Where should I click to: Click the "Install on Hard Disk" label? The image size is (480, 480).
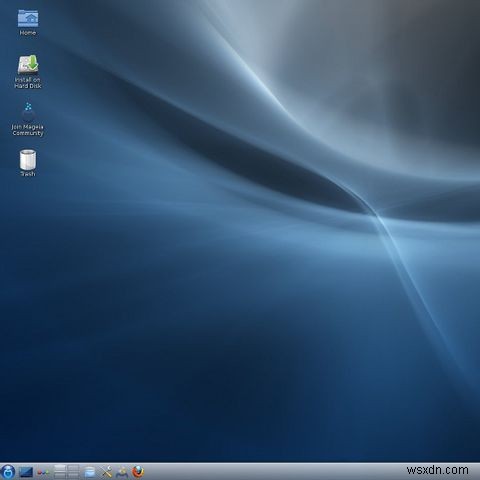tap(28, 83)
